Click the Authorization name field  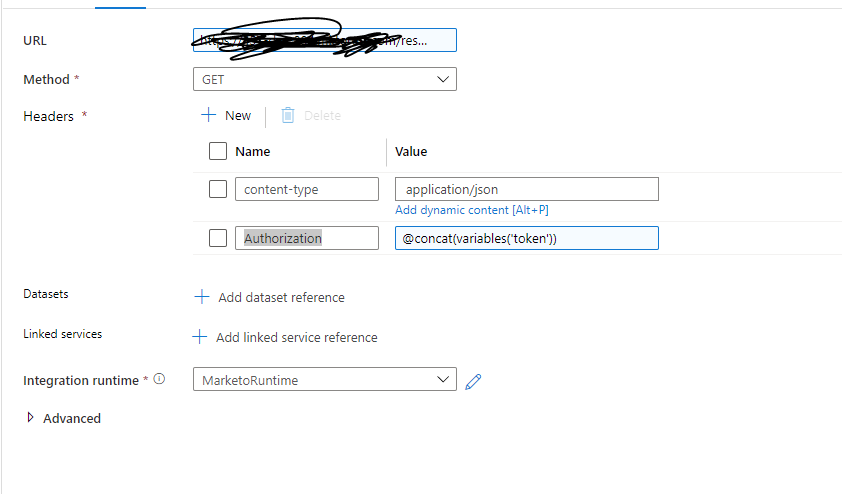click(307, 238)
